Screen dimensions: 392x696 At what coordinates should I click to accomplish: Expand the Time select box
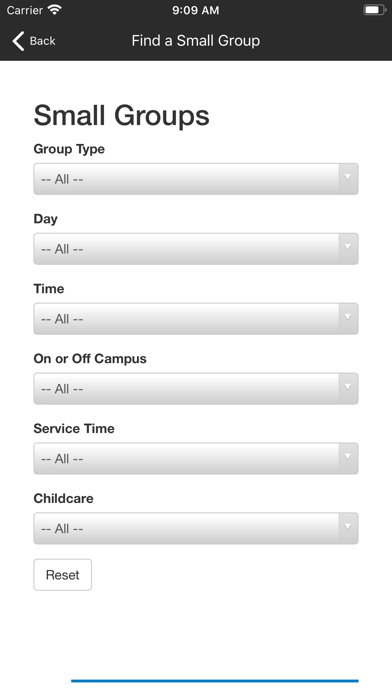click(196, 319)
